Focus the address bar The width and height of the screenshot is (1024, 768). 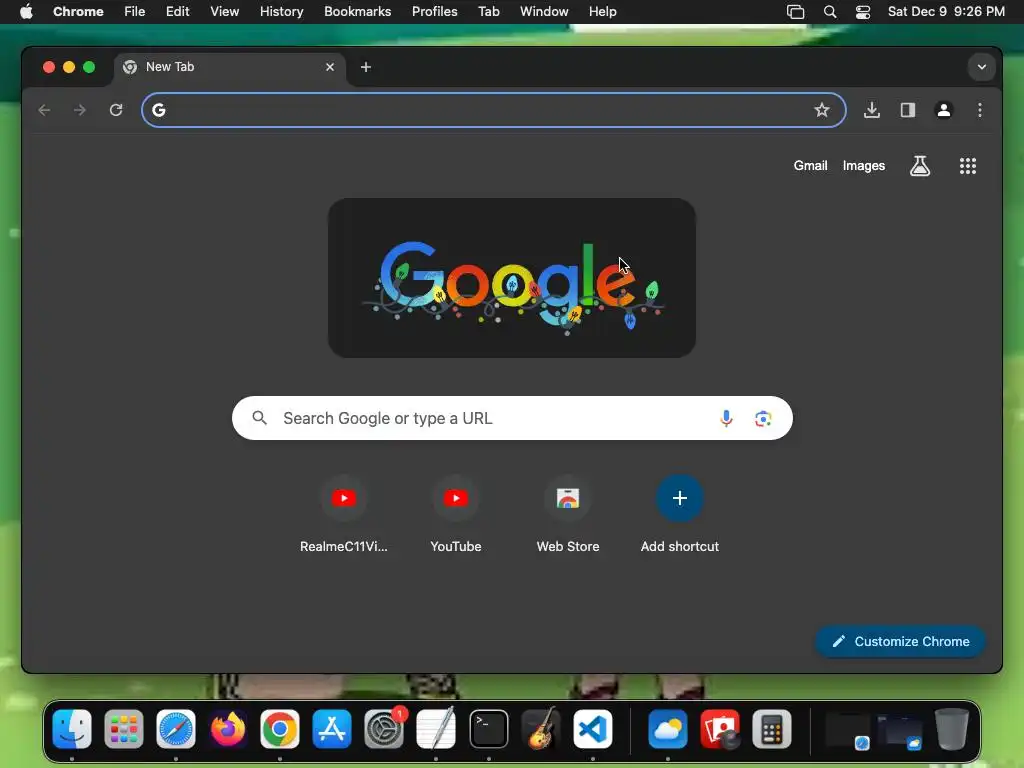[x=494, y=110]
